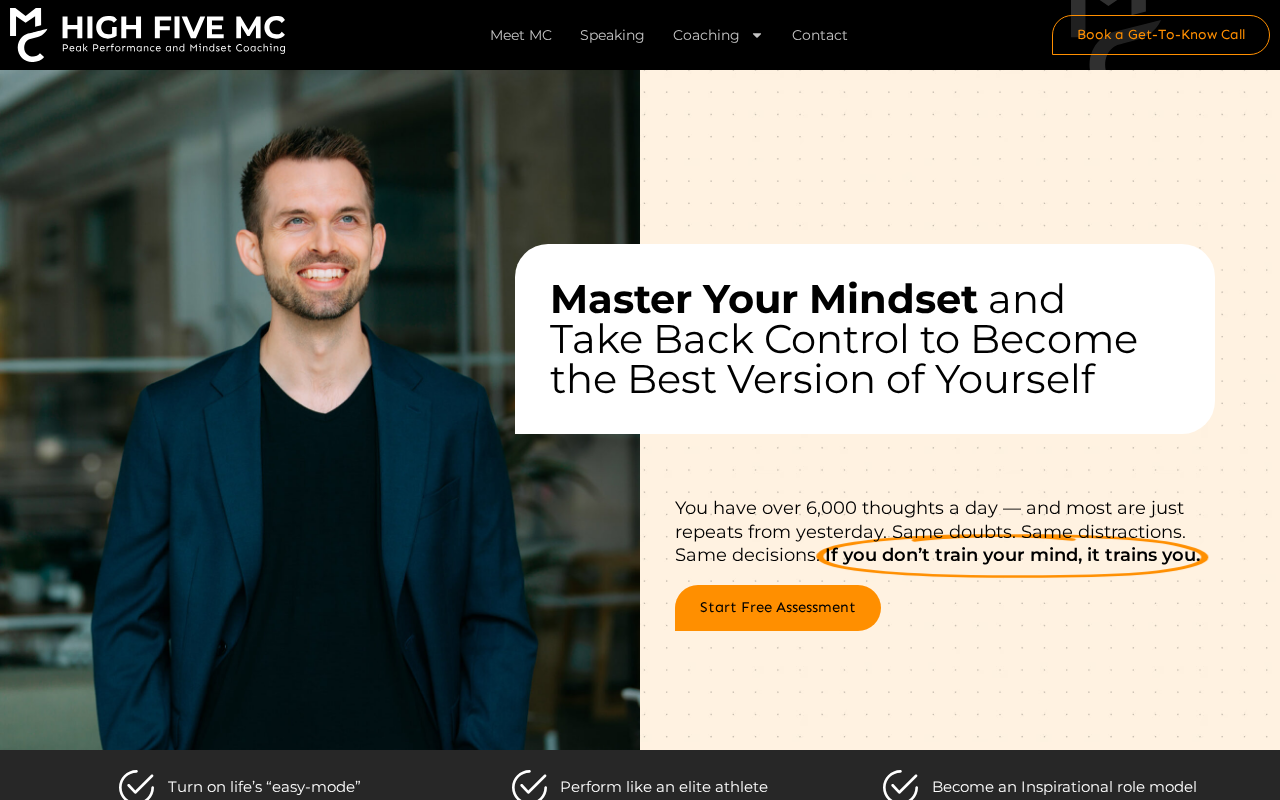Select Become an Inspirational role model text
Image resolution: width=1280 pixels, height=800 pixels.
pyautogui.click(x=1064, y=787)
